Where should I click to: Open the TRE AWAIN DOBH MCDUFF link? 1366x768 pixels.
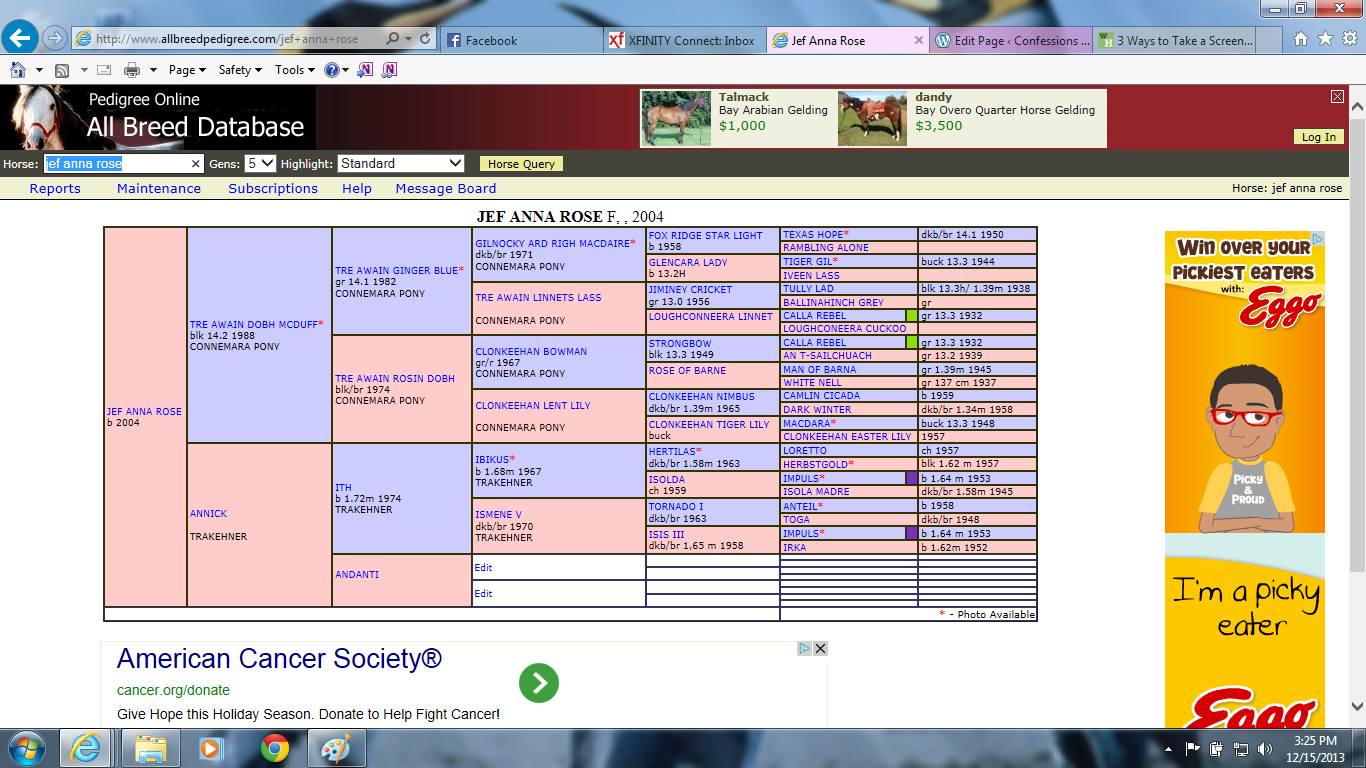pos(255,325)
